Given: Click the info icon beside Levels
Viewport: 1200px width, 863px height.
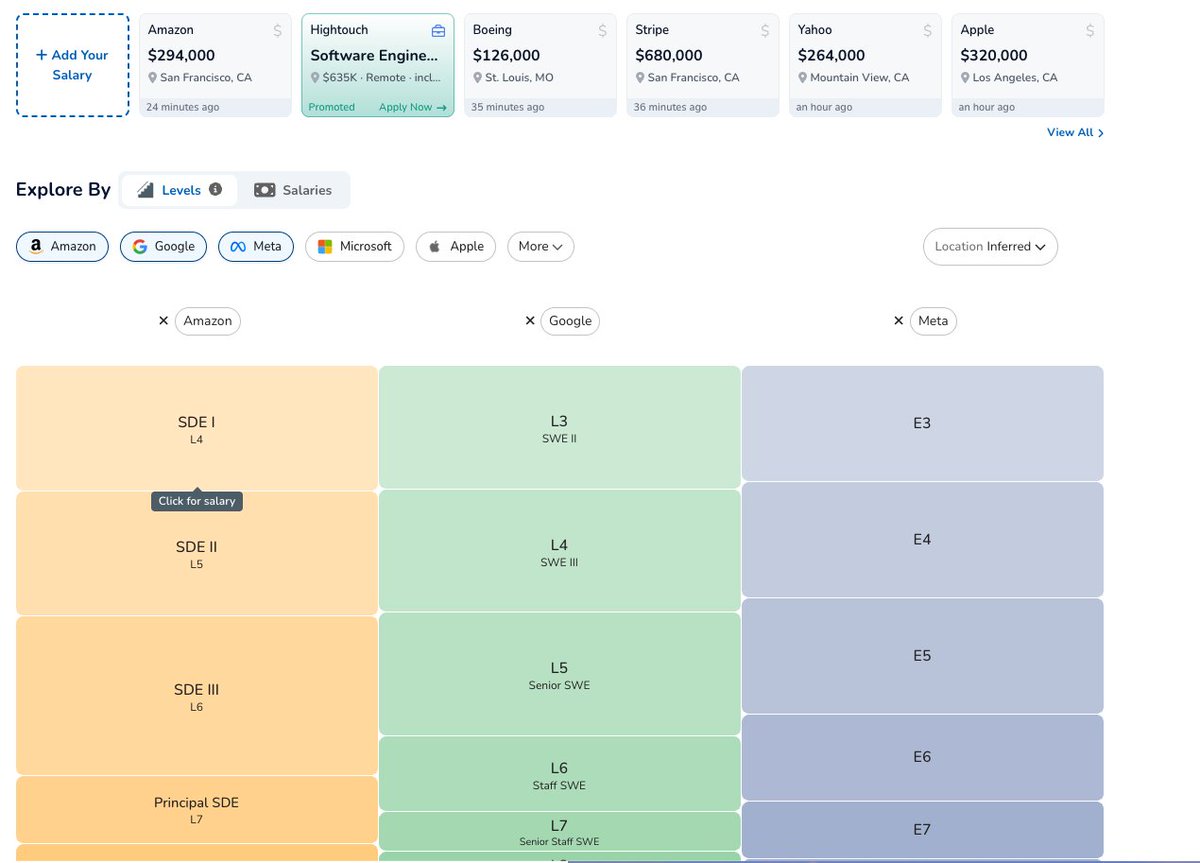Looking at the screenshot, I should tap(215, 189).
